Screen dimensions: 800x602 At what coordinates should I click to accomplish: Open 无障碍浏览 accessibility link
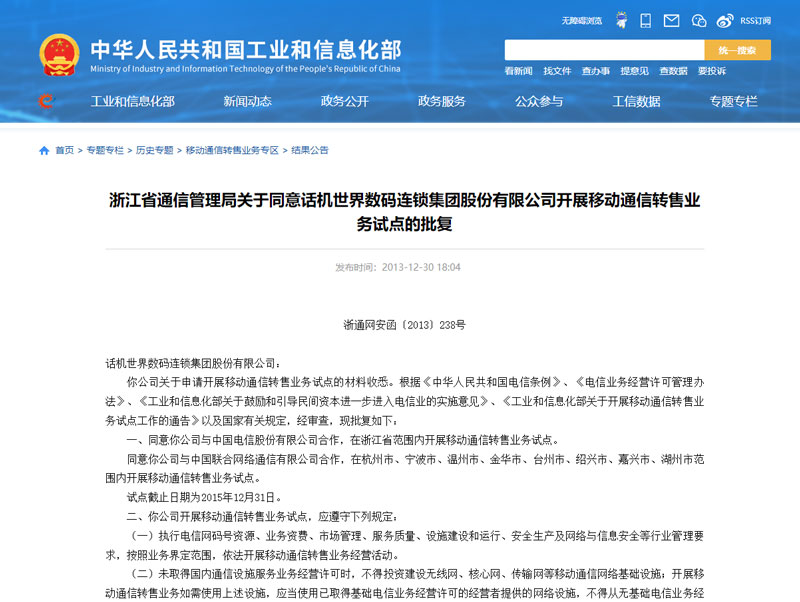coord(581,20)
